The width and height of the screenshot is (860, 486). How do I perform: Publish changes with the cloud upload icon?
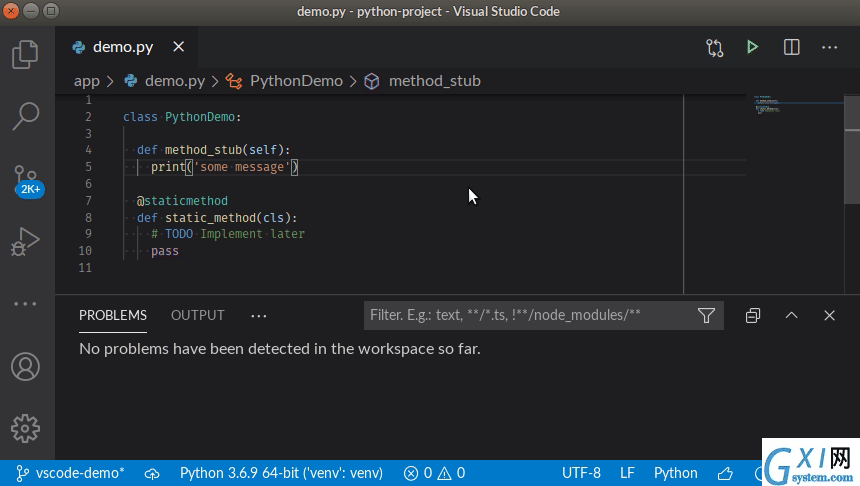coord(152,473)
